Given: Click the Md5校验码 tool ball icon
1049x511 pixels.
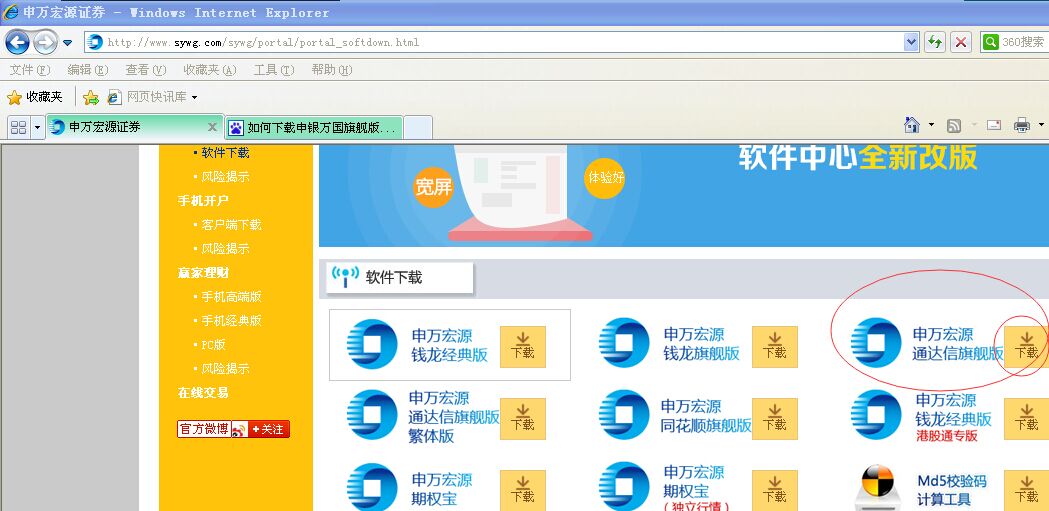Looking at the screenshot, I should tap(878, 487).
